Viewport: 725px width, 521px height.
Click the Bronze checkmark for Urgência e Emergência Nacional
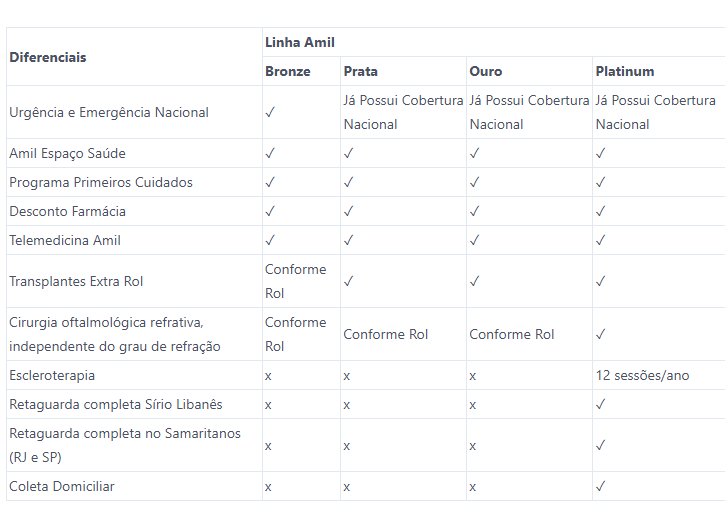(x=270, y=112)
